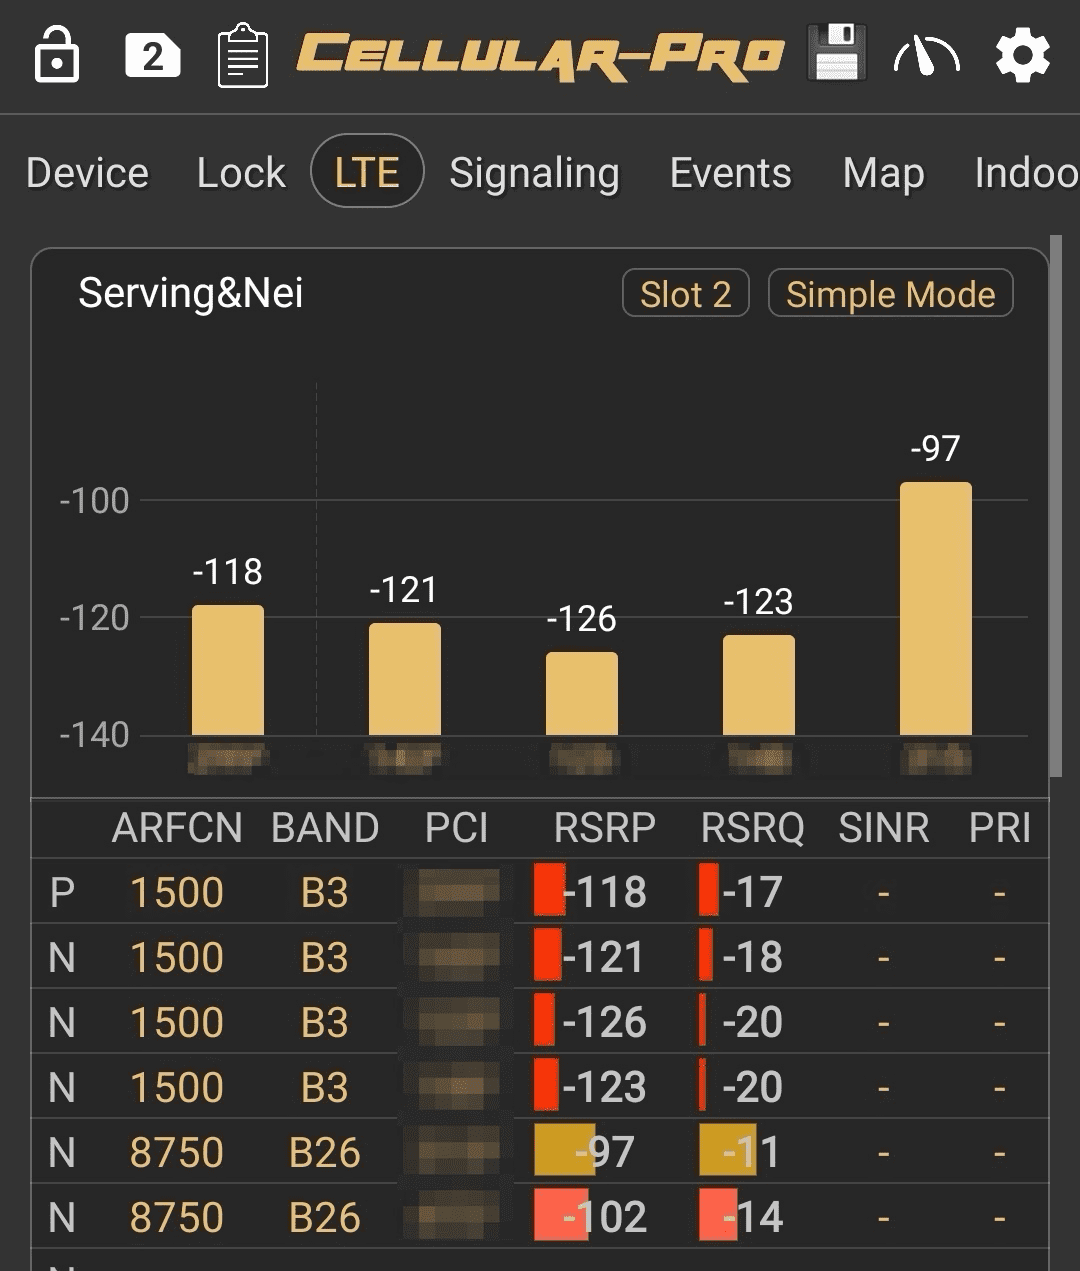Tap the ARFCN column header

click(177, 828)
